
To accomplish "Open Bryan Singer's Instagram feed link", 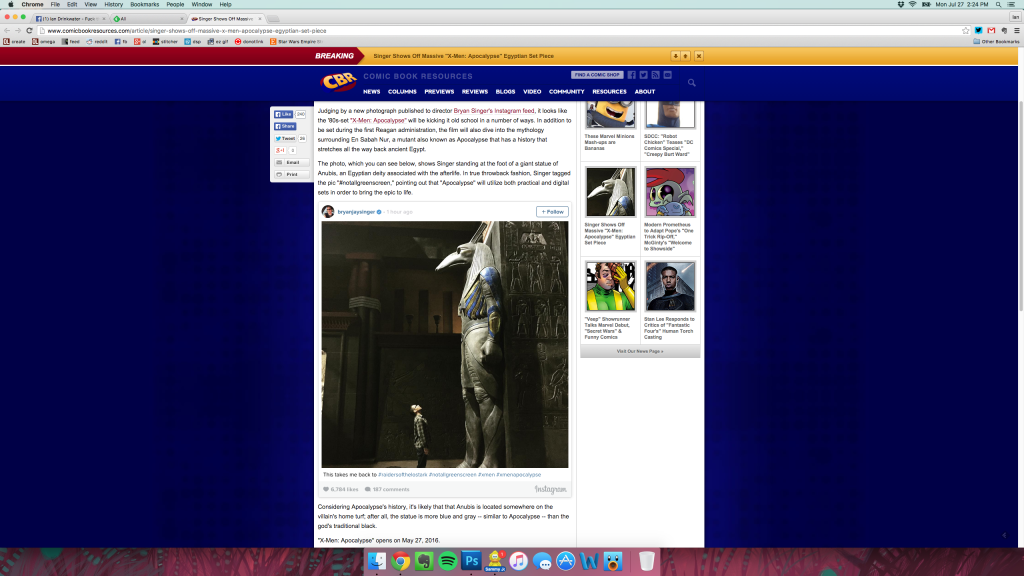I will click(x=494, y=111).
